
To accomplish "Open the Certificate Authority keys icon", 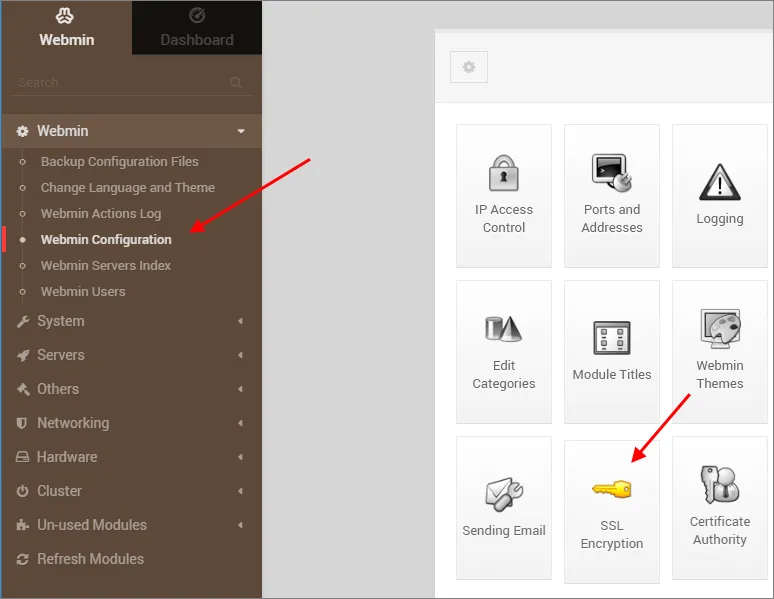I will (x=720, y=484).
